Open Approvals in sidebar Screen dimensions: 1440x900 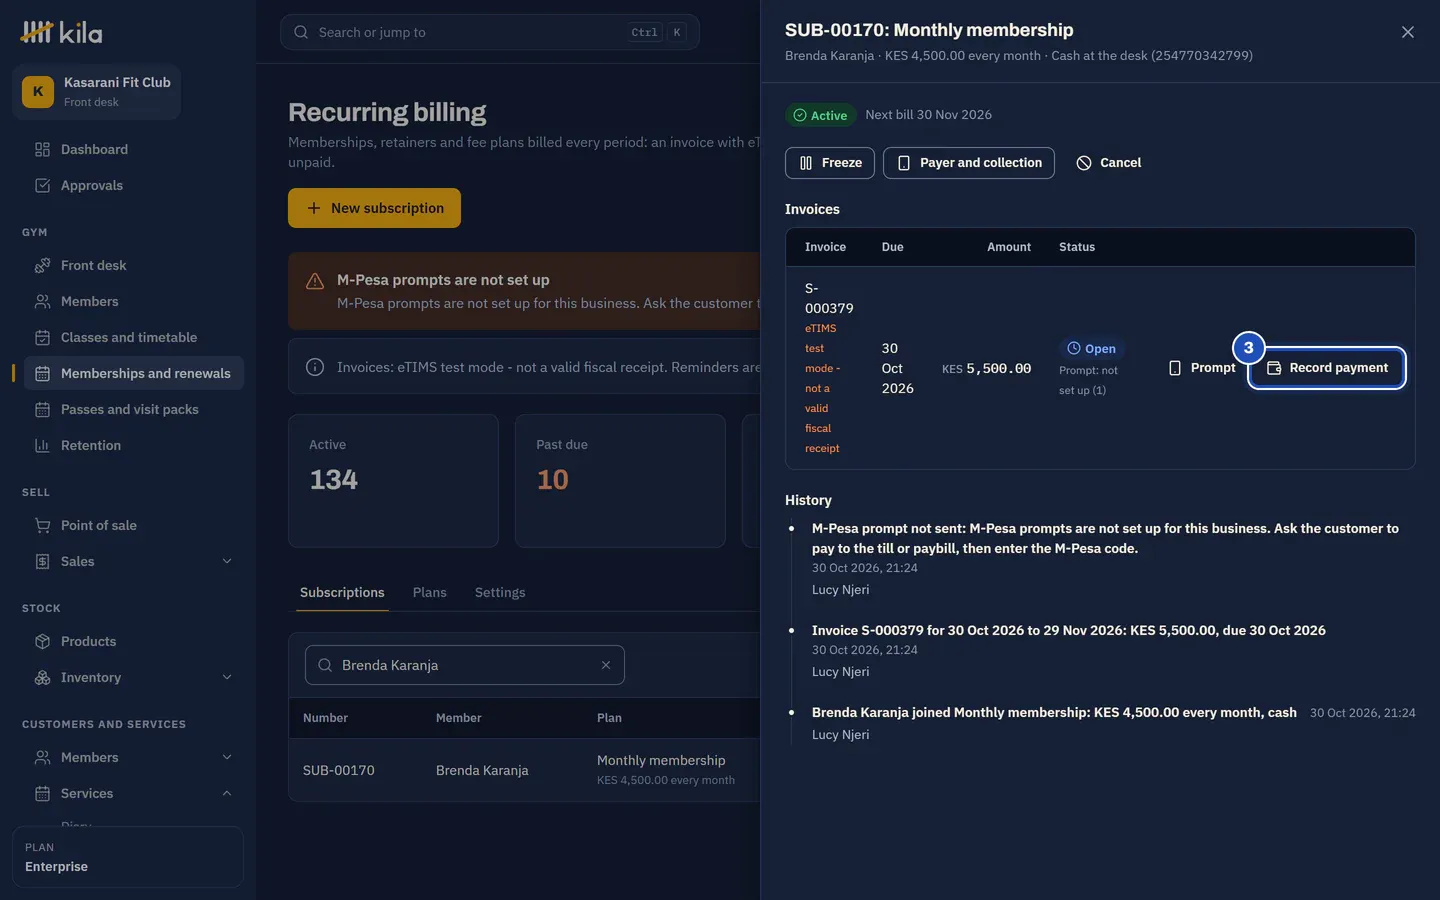click(x=133, y=185)
